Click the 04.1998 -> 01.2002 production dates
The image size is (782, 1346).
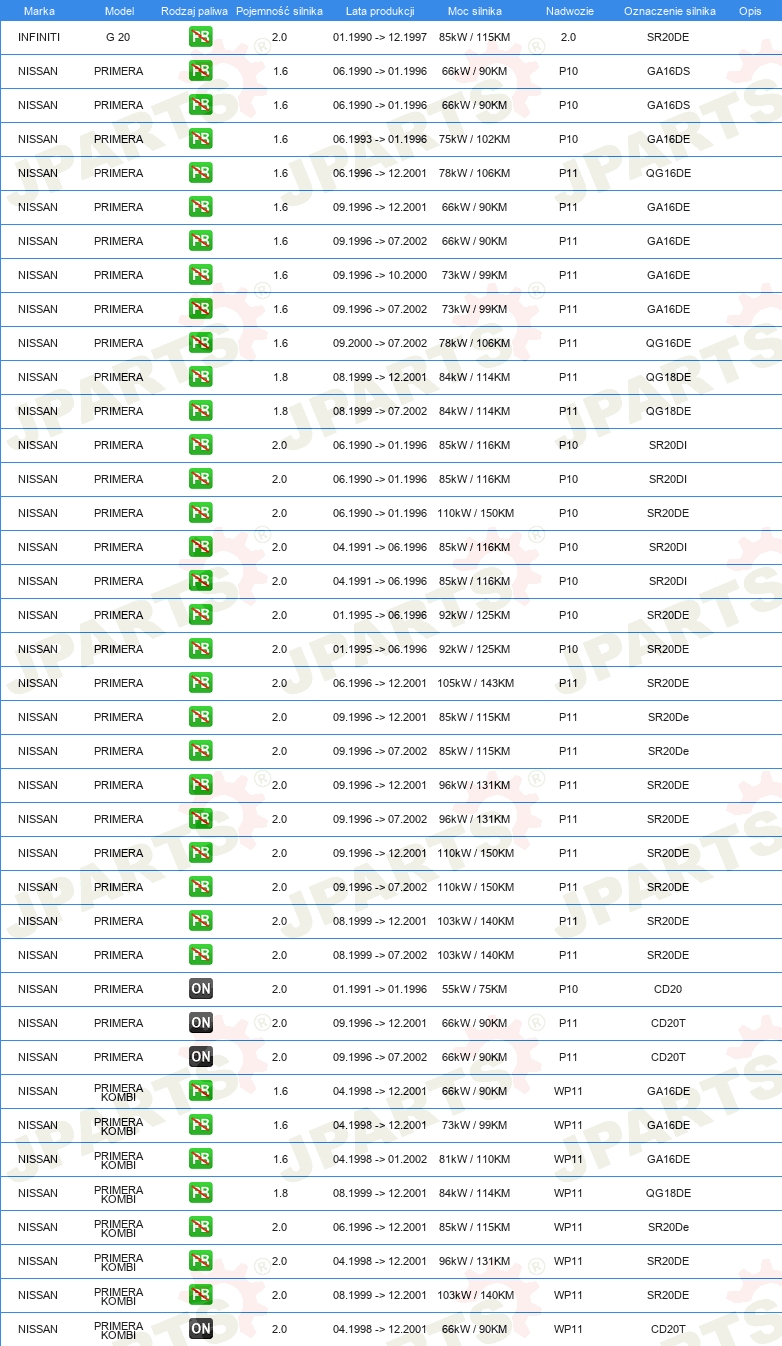(380, 1159)
